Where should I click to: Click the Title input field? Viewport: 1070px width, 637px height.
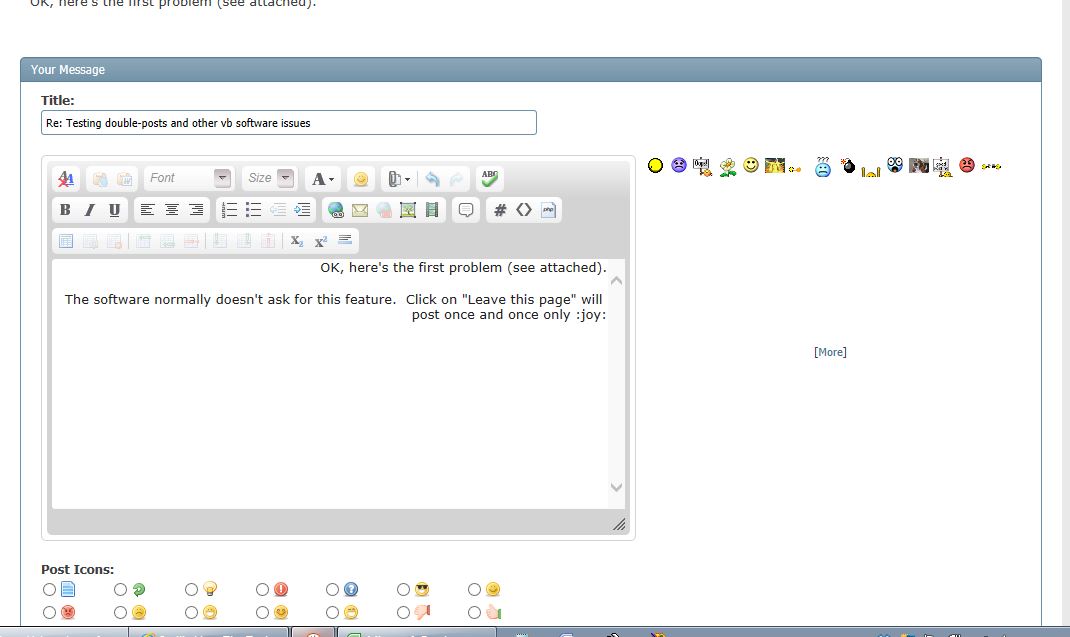pos(289,123)
